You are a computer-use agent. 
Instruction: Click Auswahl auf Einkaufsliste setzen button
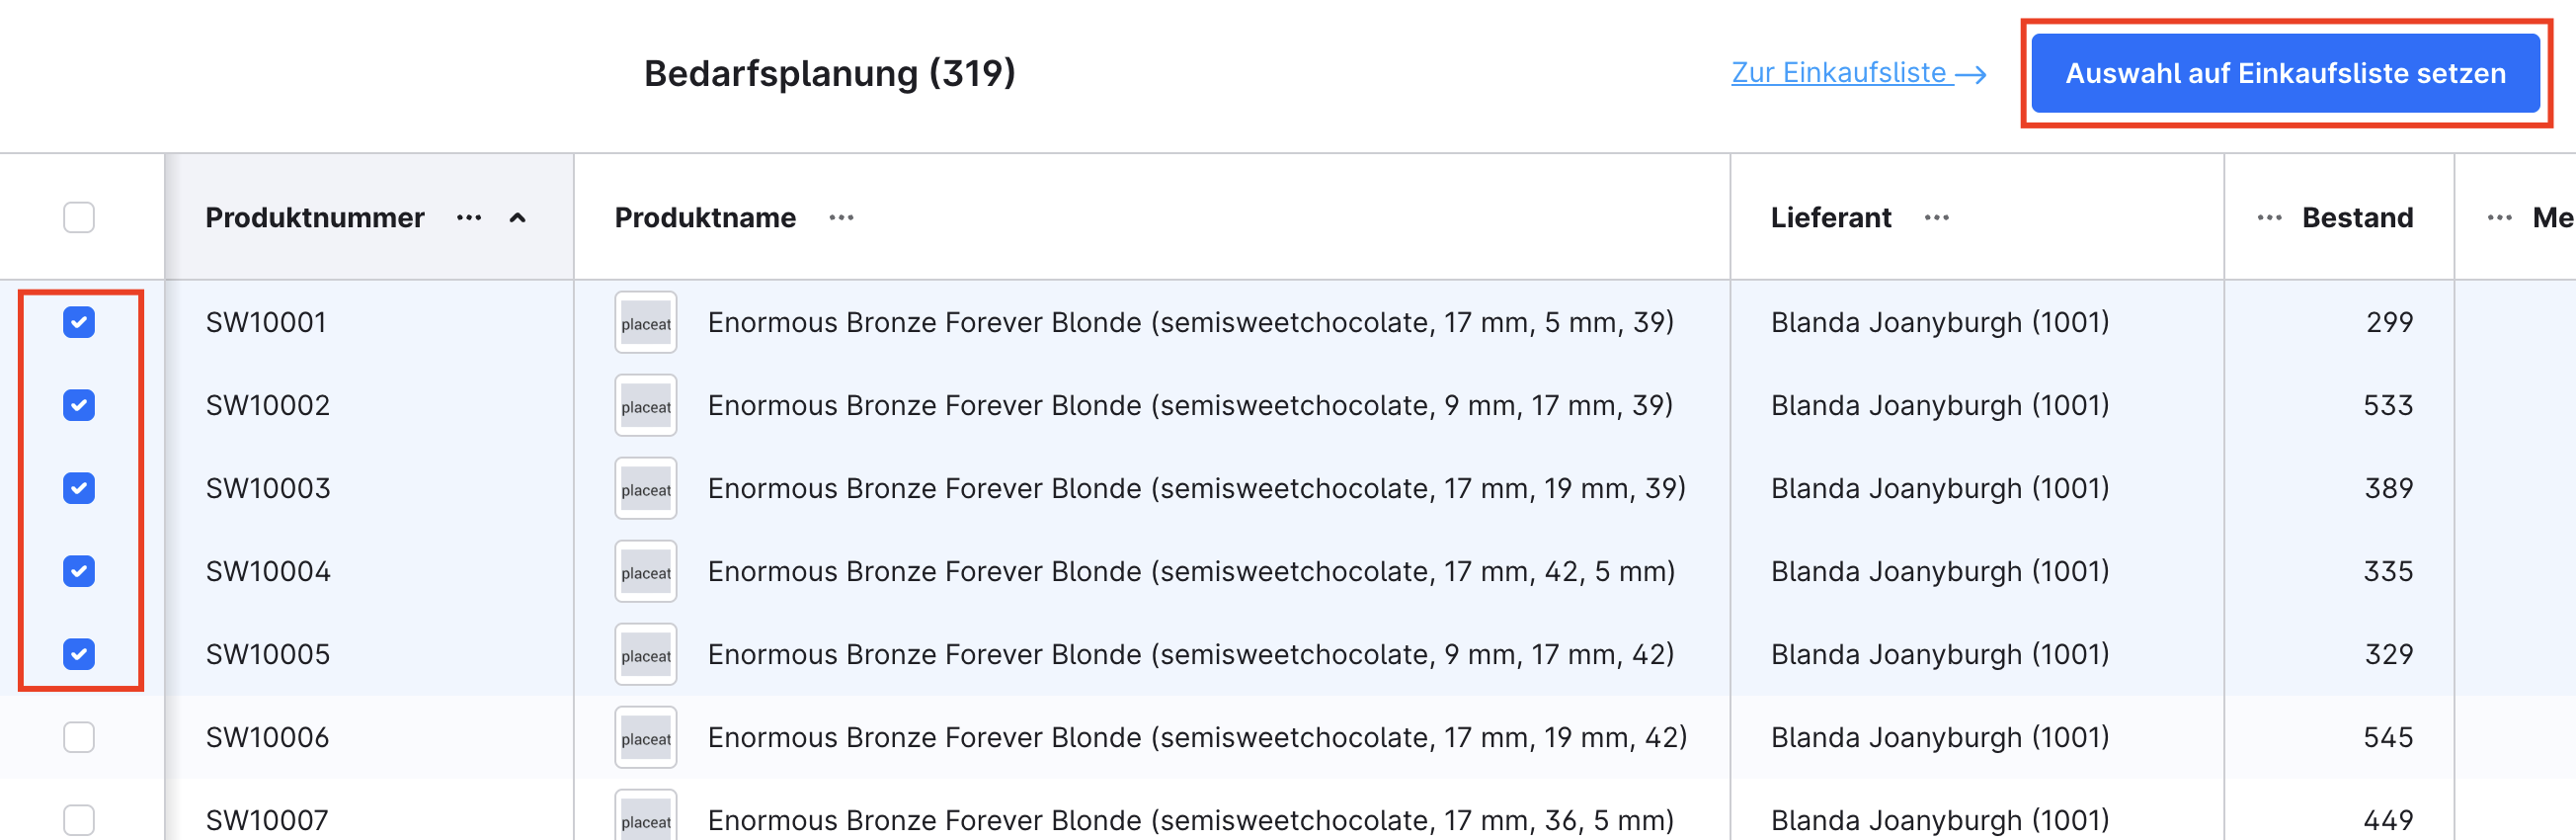pos(2285,74)
